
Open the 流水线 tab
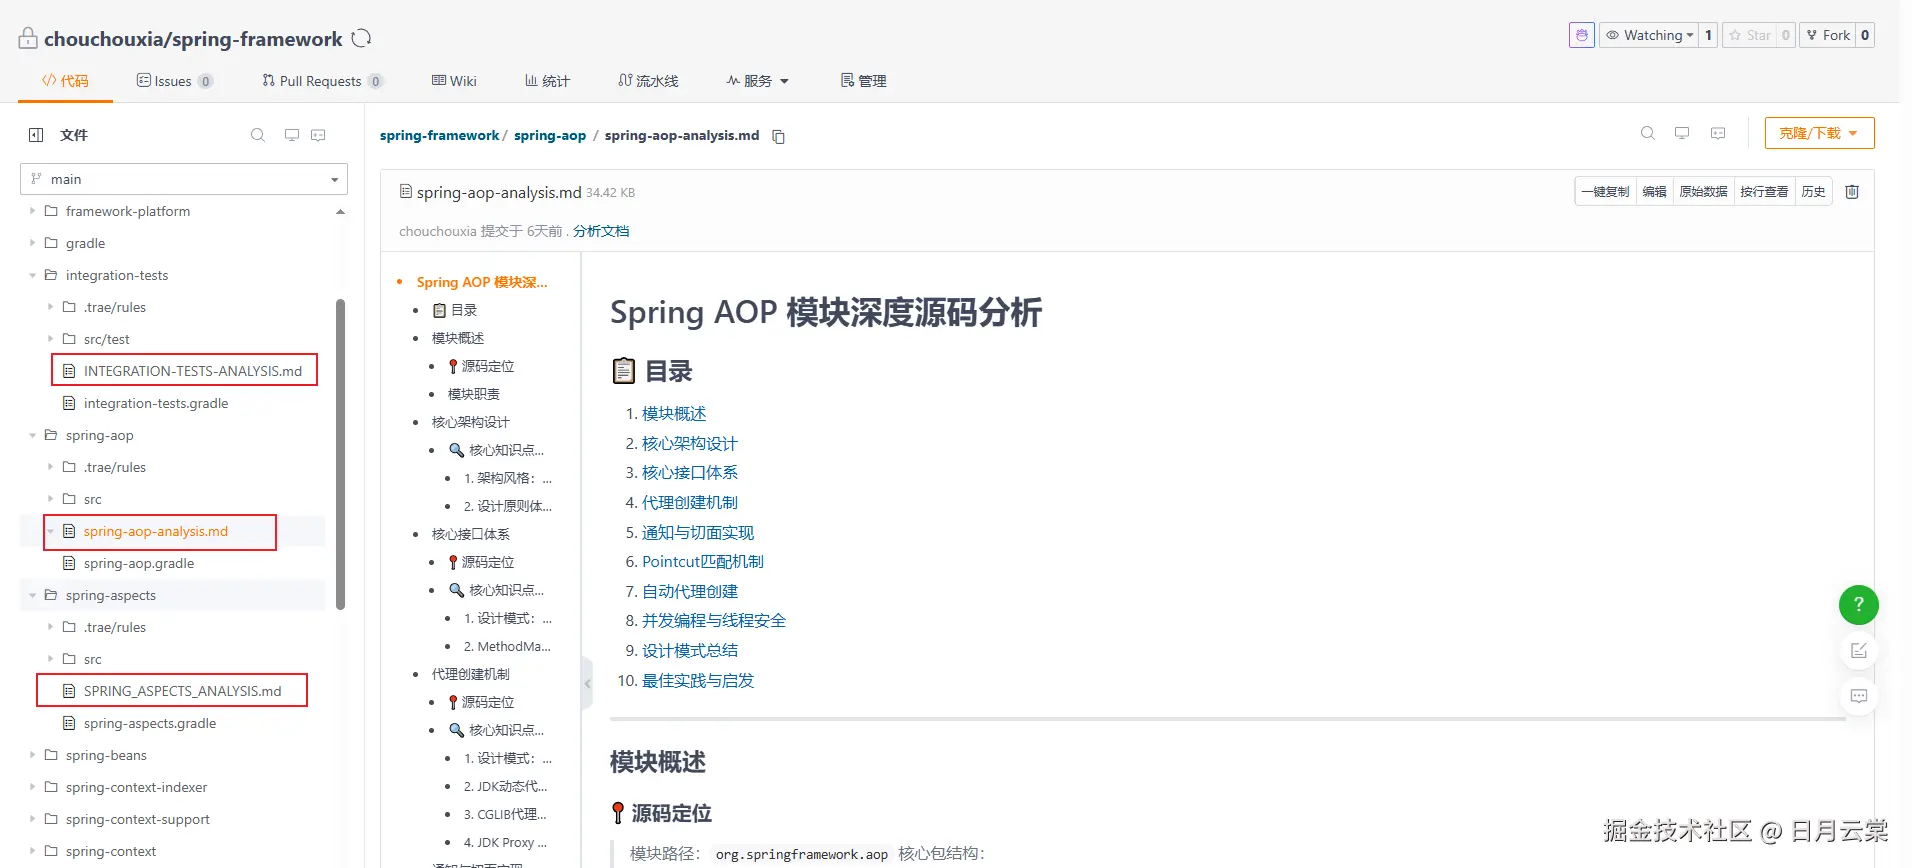coord(648,81)
